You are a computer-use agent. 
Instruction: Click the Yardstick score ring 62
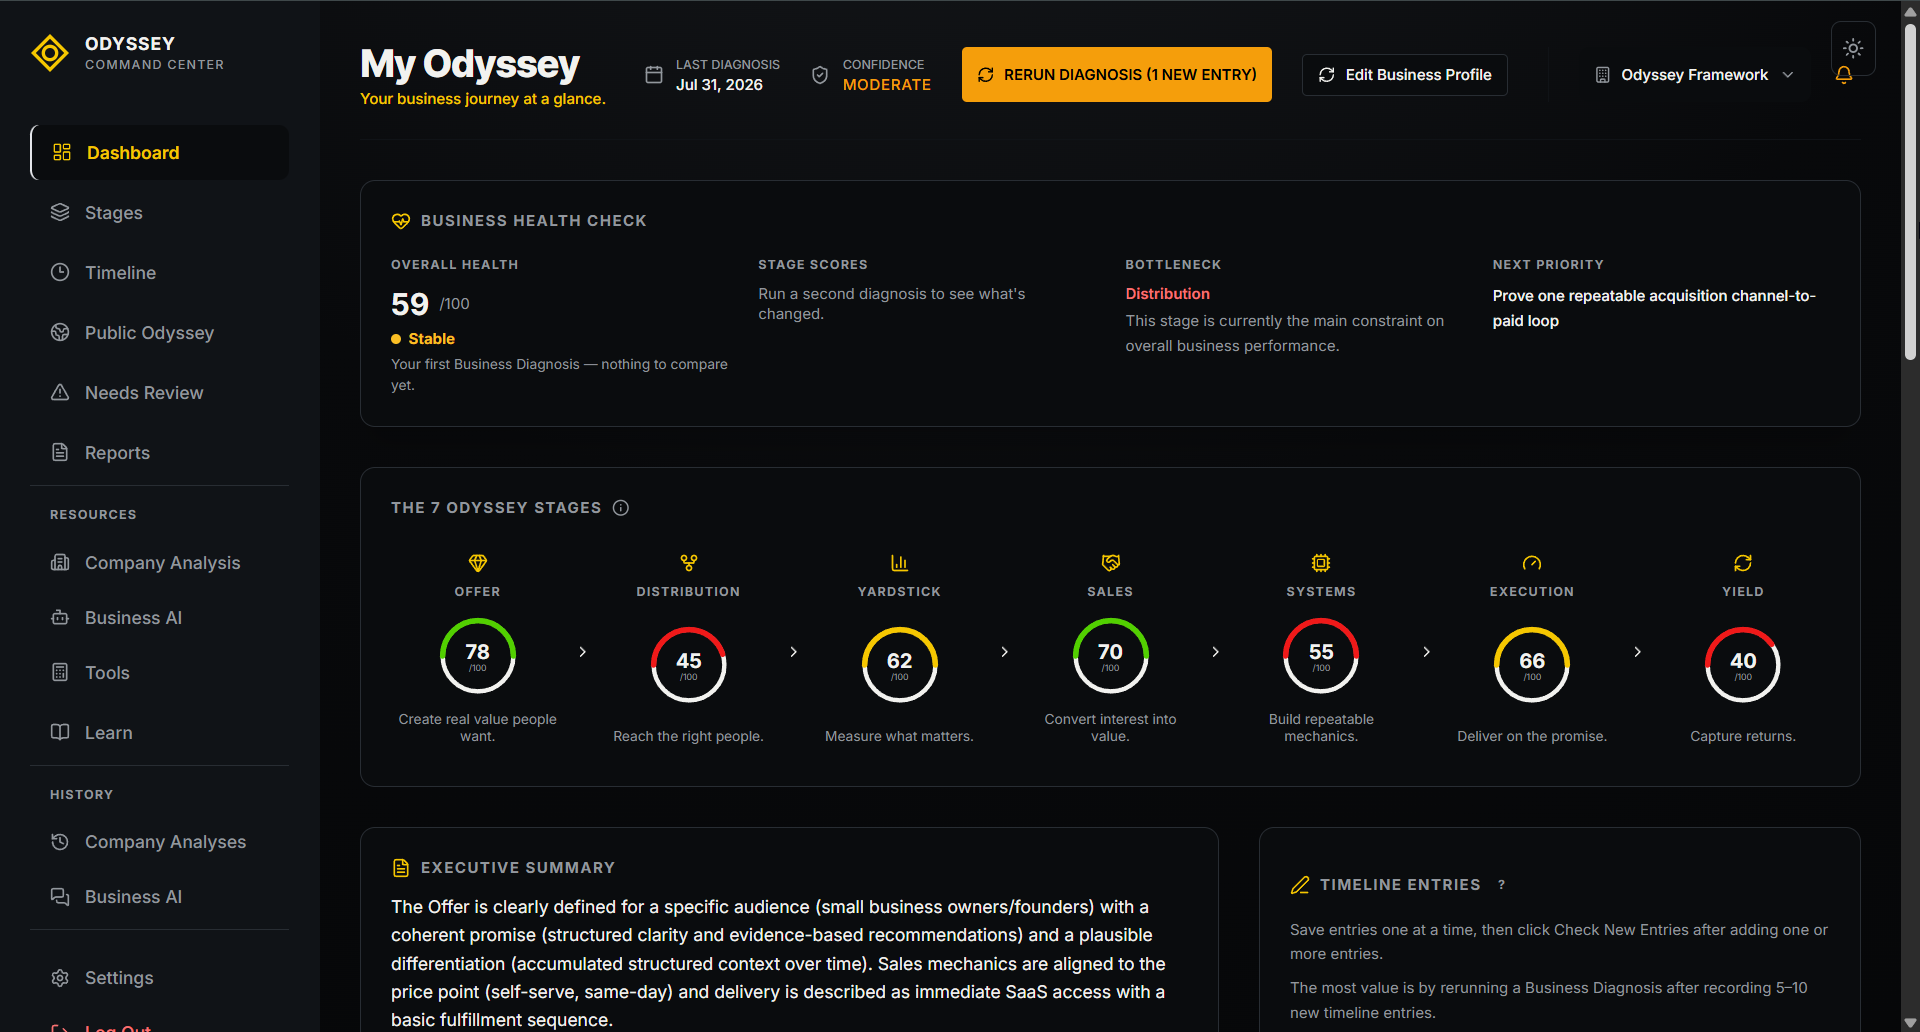(900, 664)
